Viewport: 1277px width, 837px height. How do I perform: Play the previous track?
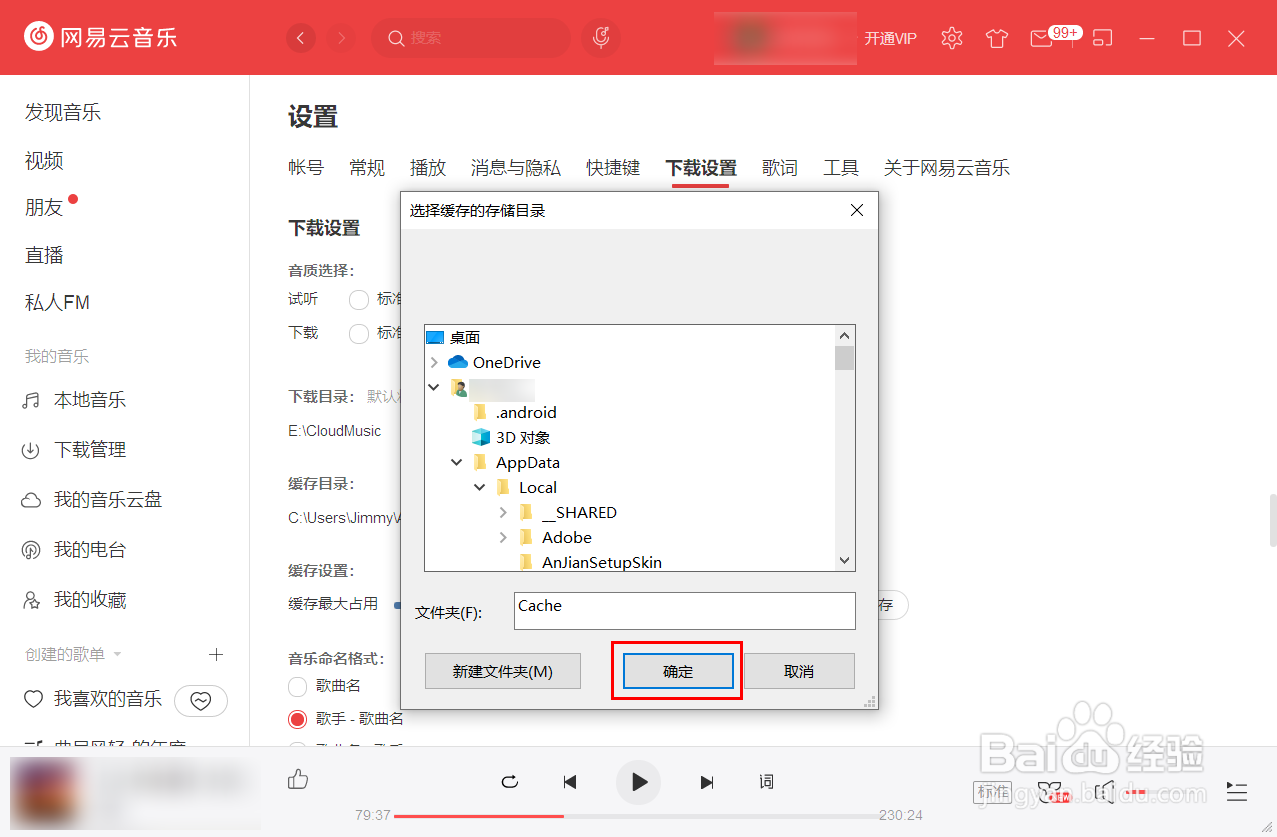[x=570, y=782]
